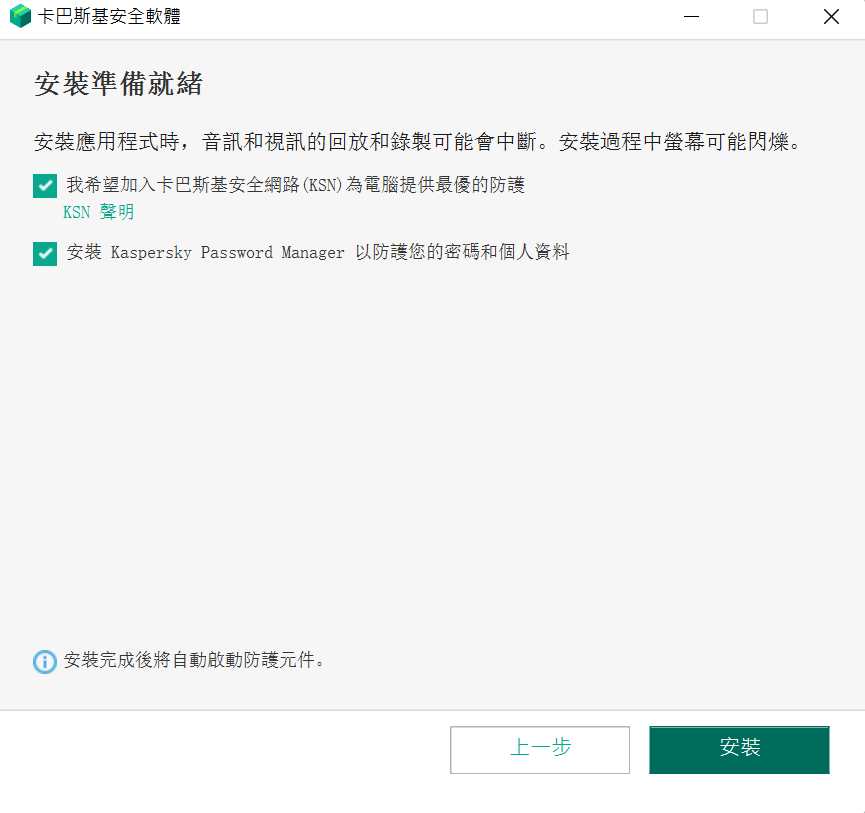
Task: Minimize the installer window
Action: (691, 17)
